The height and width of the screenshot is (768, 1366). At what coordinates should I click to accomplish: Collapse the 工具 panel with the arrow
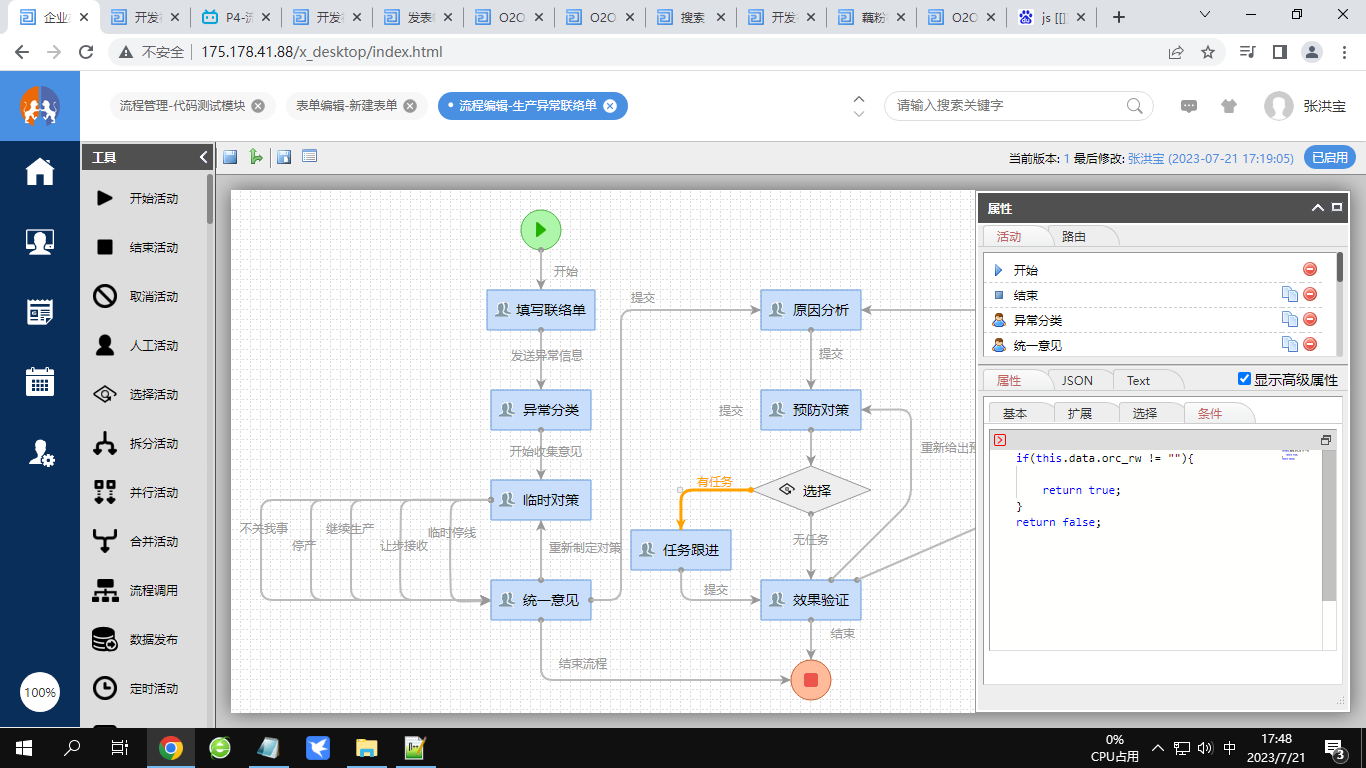[x=203, y=157]
